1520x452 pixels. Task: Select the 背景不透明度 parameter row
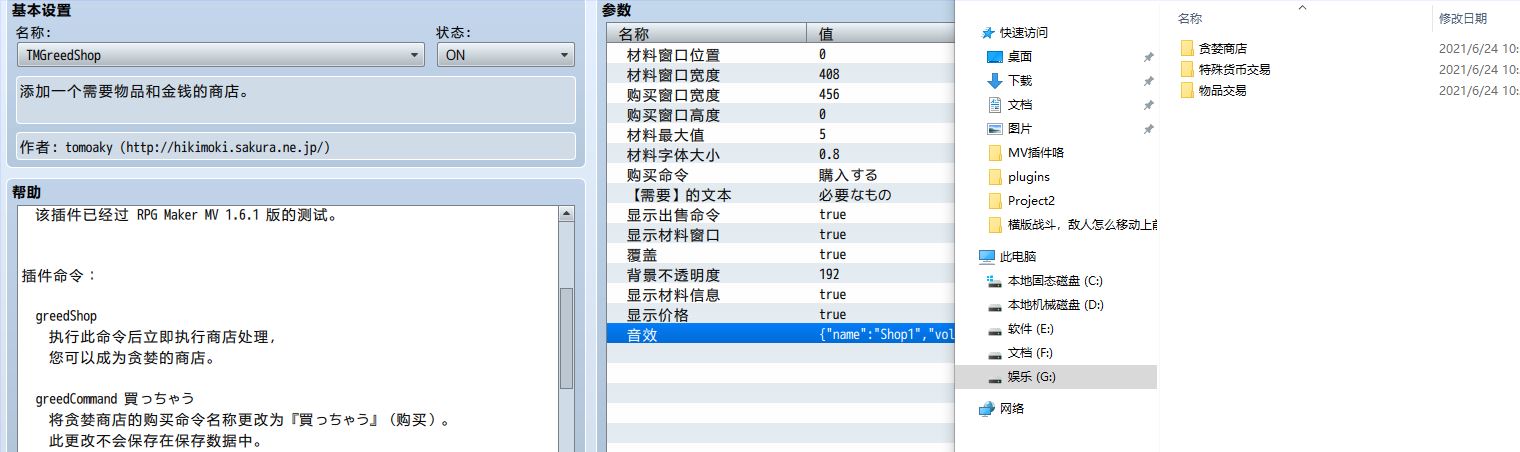coord(781,275)
